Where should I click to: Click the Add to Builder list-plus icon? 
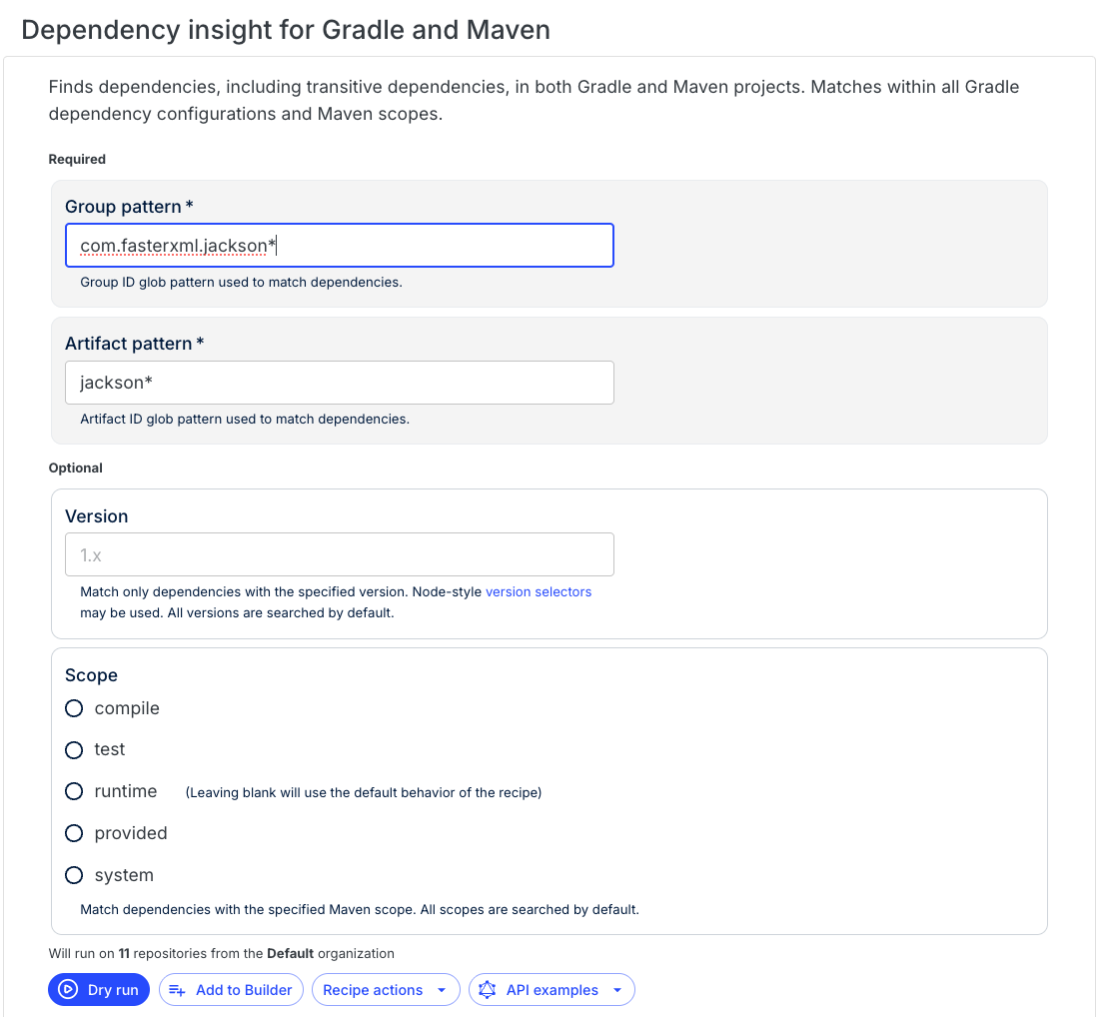[176, 989]
